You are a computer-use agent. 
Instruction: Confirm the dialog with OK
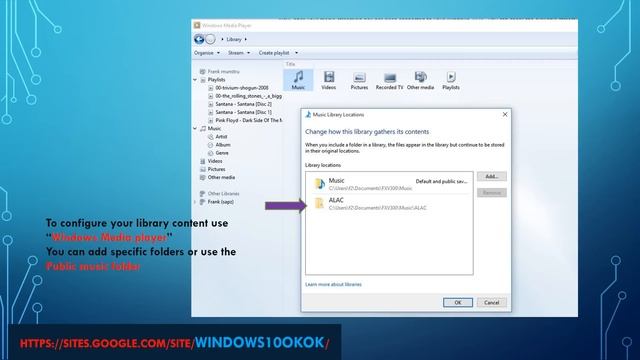click(458, 302)
